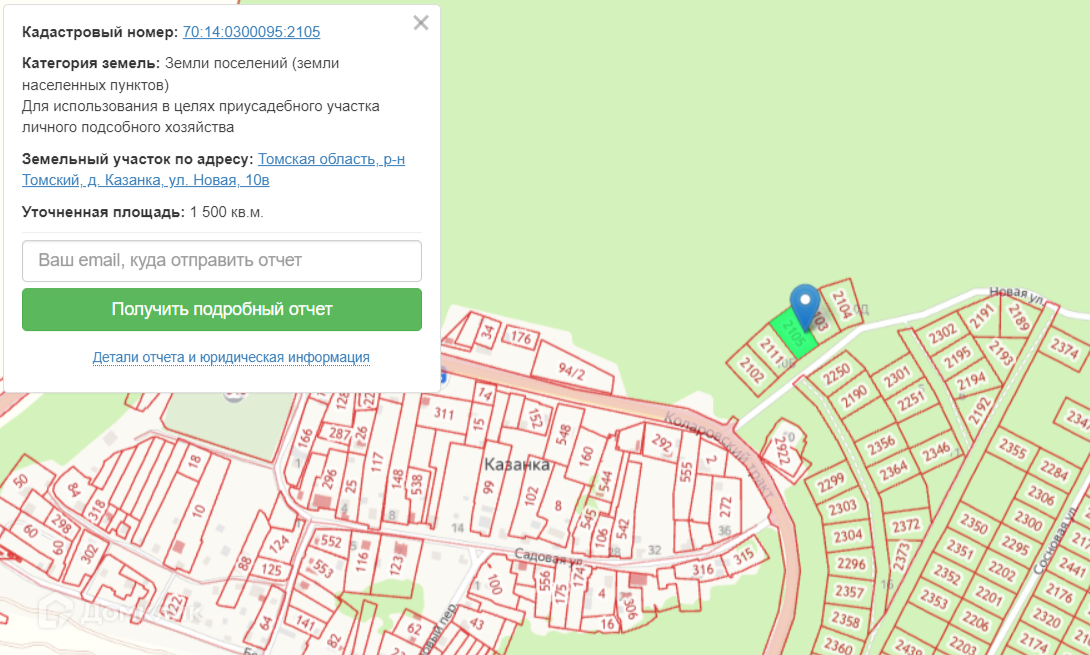This screenshot has height=655, width=1090.
Task: Select parcel 2355 on the map
Action: pyautogui.click(x=1012, y=448)
